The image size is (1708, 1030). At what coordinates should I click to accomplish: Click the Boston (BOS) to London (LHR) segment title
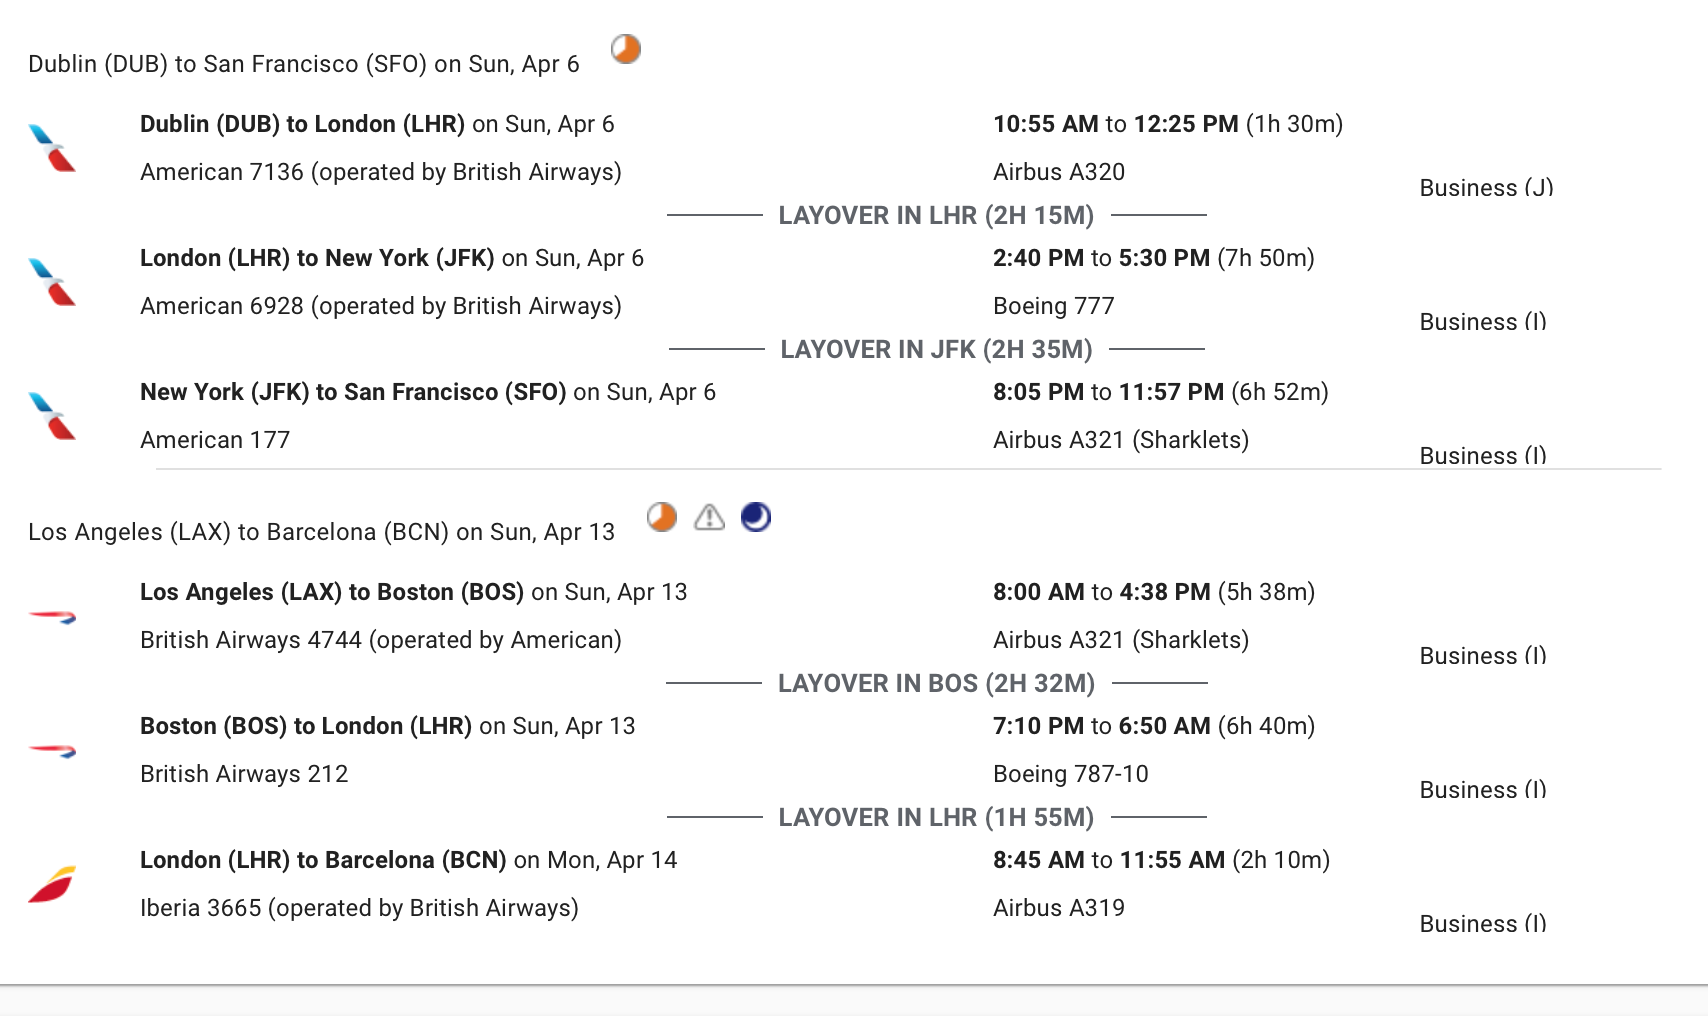click(x=306, y=726)
